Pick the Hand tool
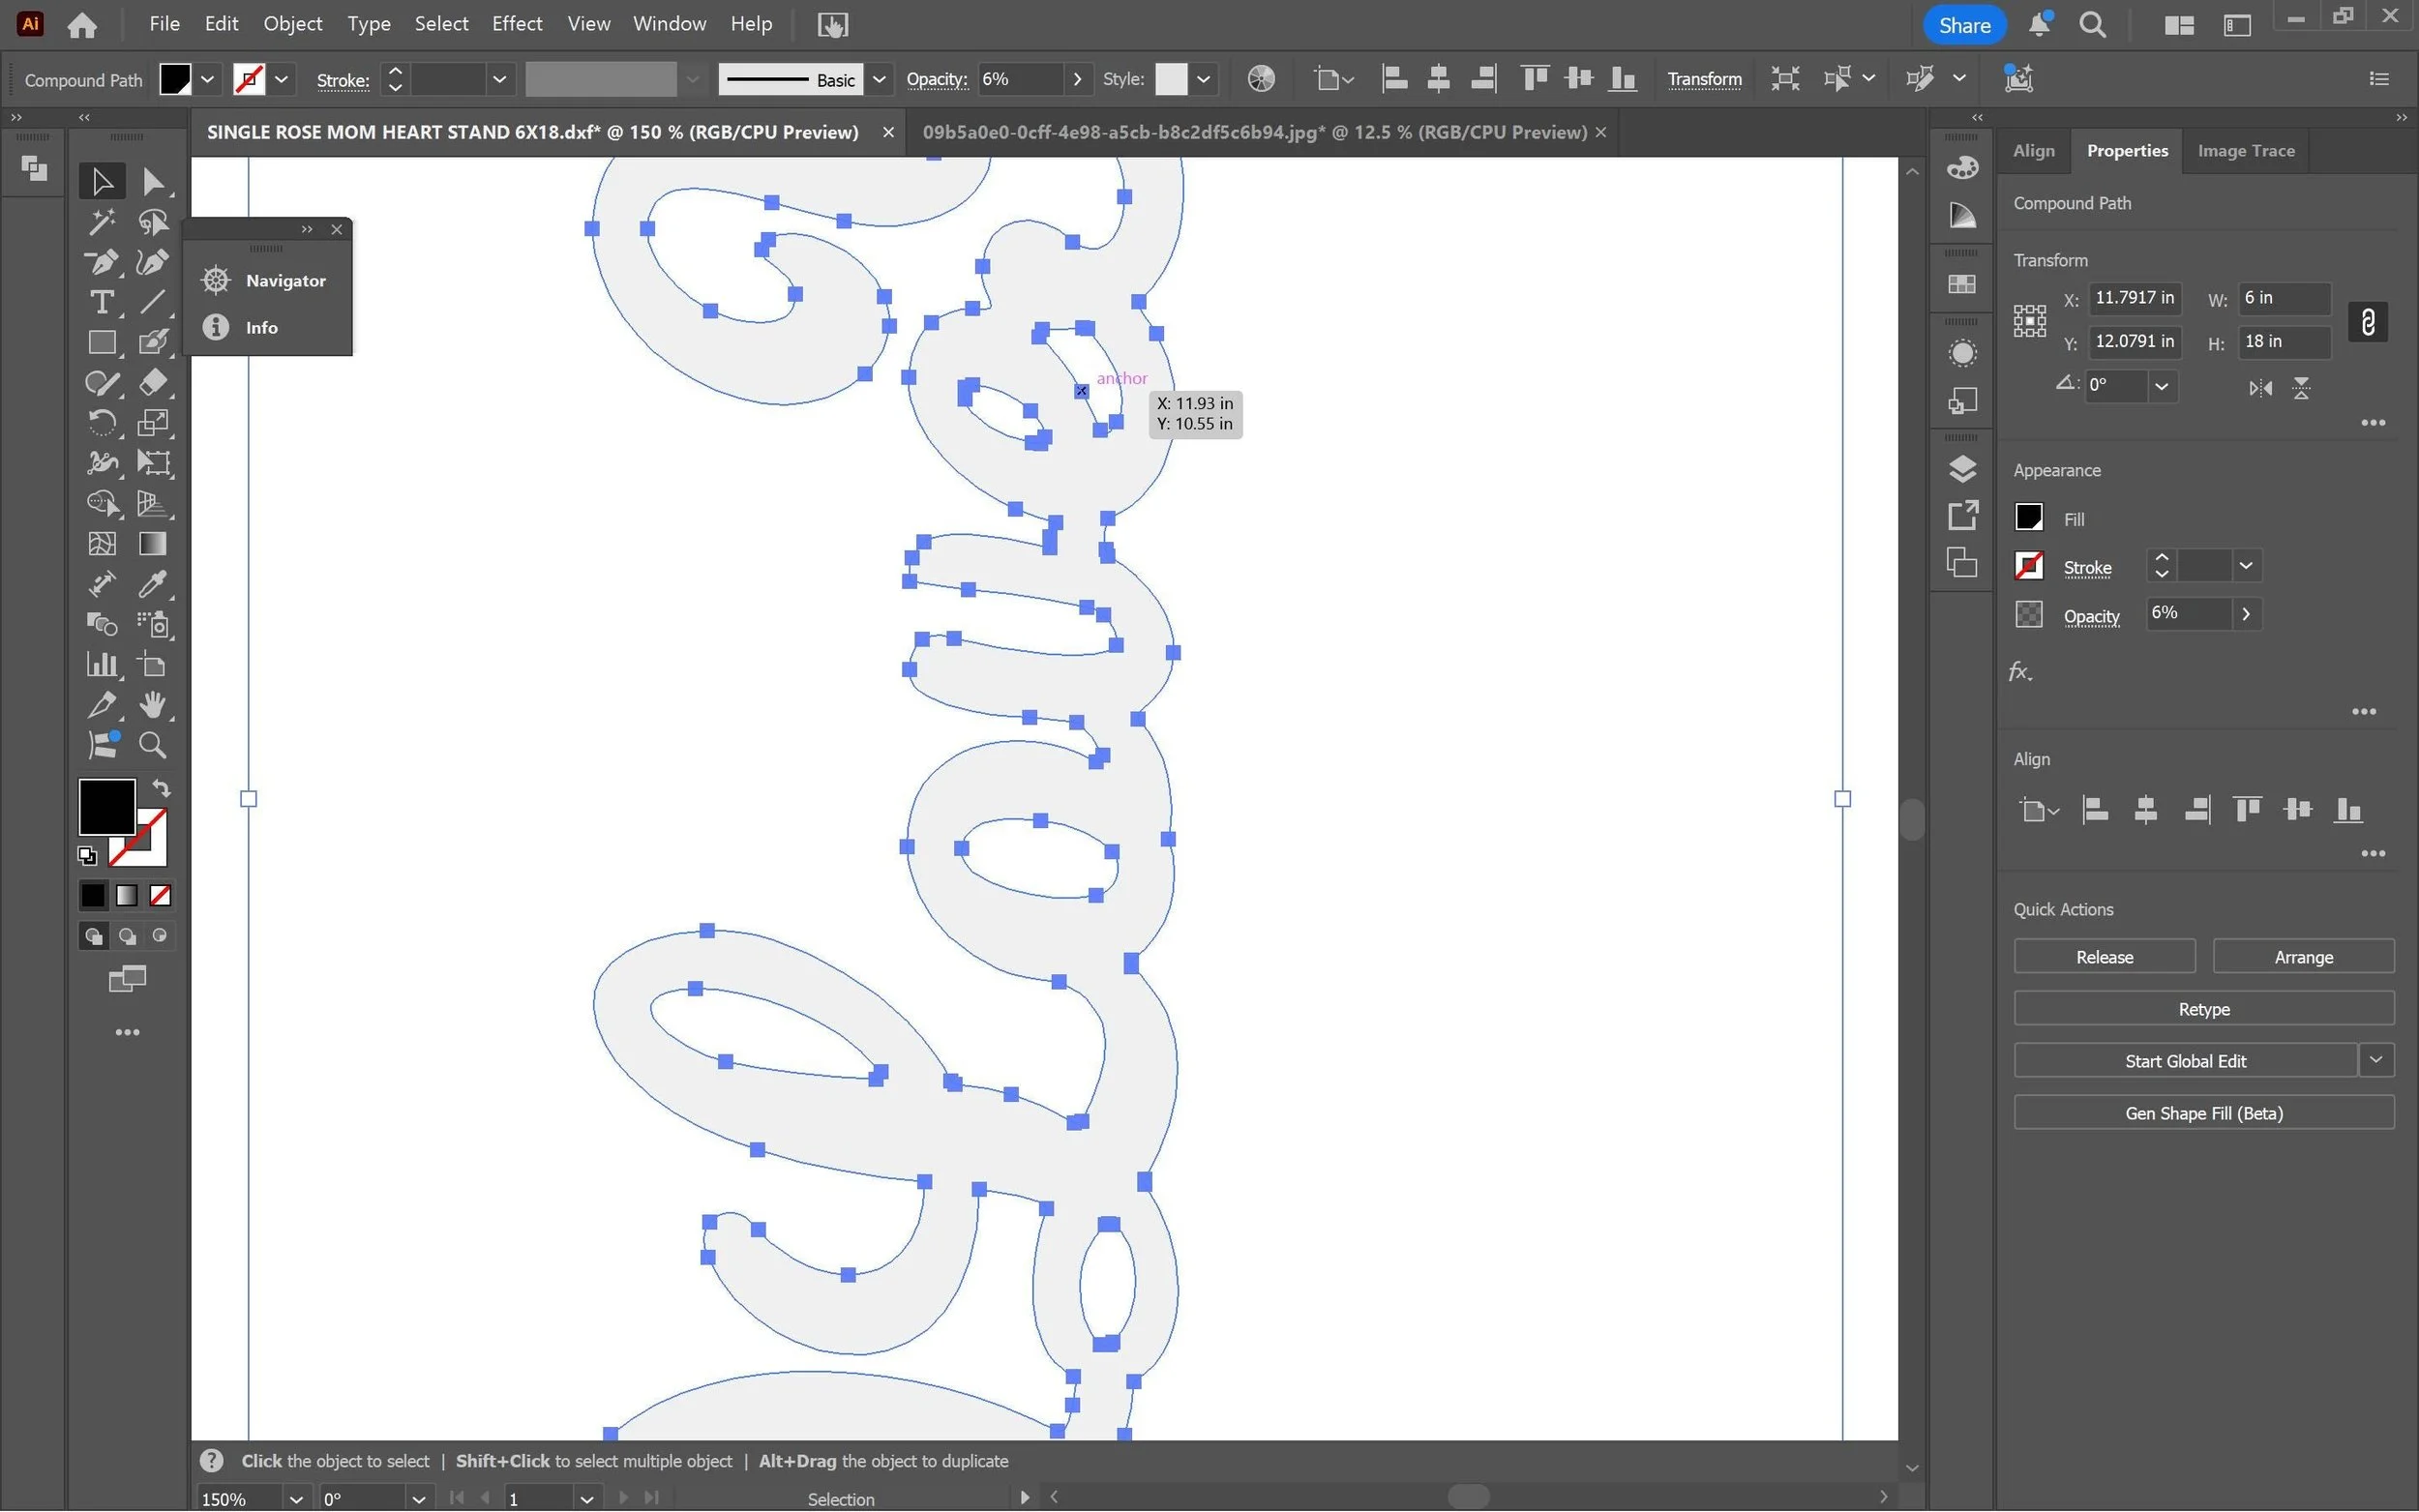The image size is (2419, 1512). pos(152,705)
